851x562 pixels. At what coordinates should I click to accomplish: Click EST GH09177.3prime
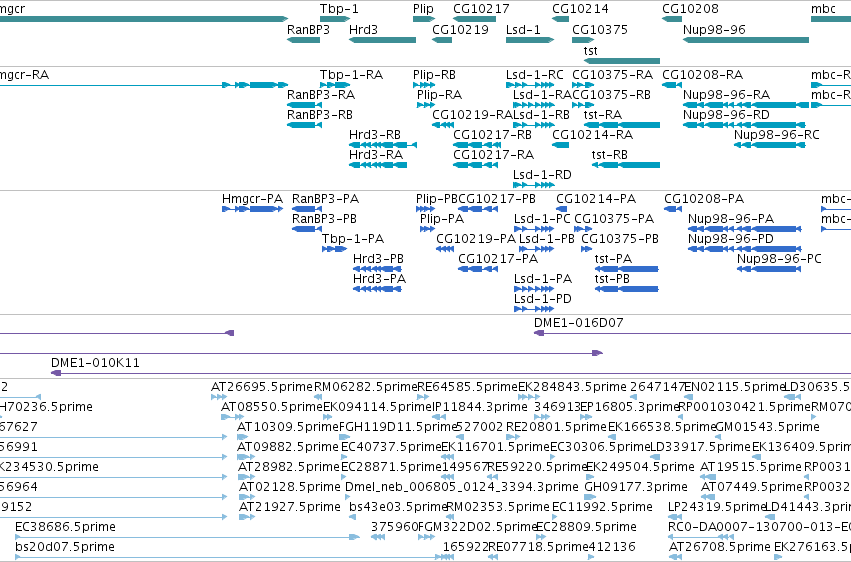(x=589, y=497)
